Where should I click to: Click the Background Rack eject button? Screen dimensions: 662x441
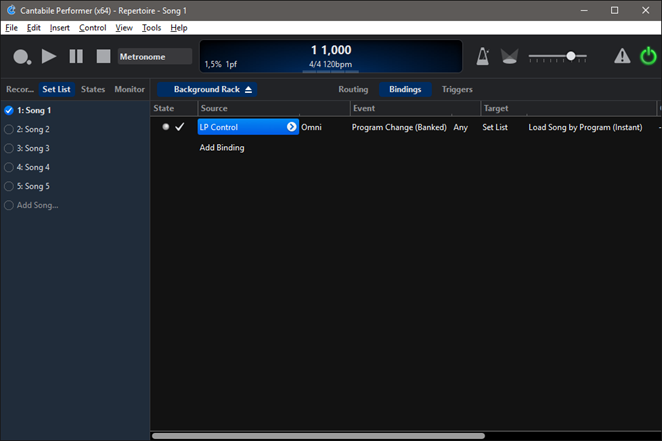coord(248,89)
